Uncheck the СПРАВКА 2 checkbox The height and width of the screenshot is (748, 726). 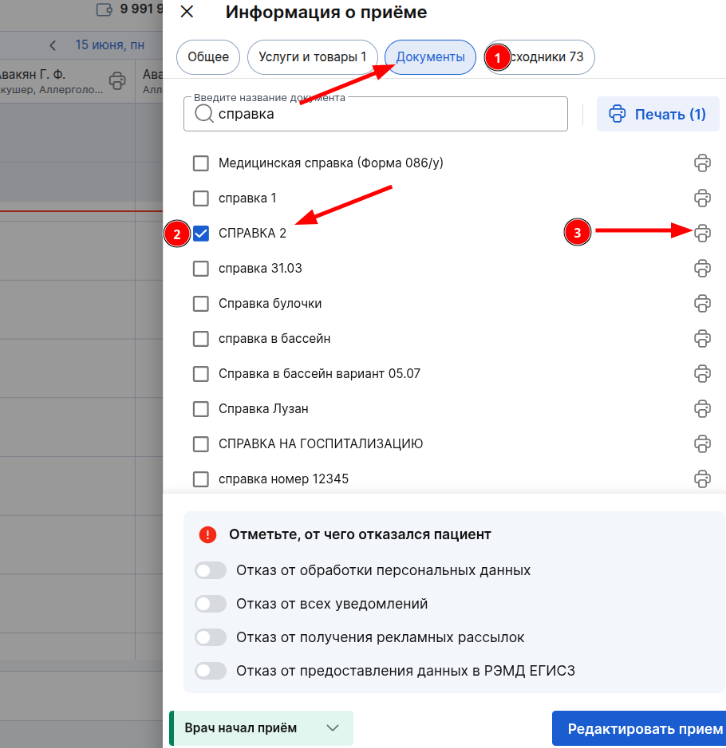tap(201, 233)
